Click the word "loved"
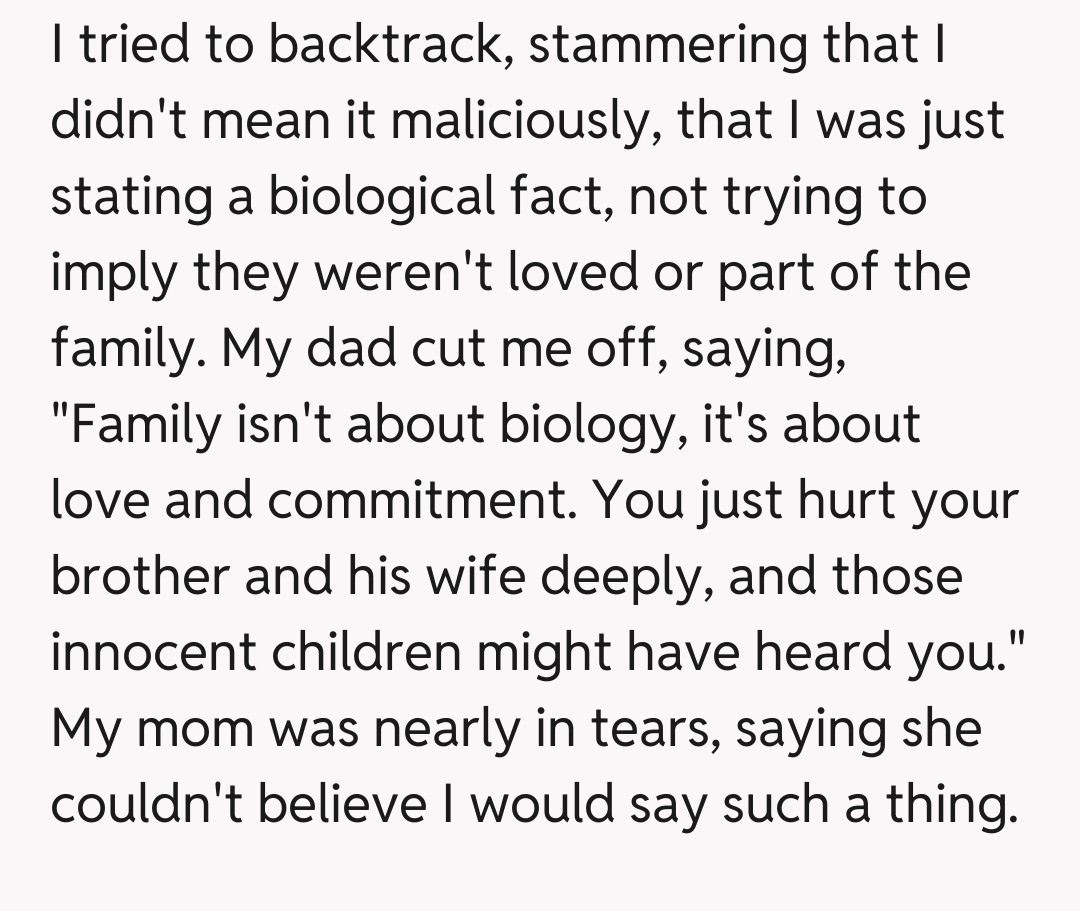Image resolution: width=1080 pixels, height=911 pixels. click(x=568, y=272)
